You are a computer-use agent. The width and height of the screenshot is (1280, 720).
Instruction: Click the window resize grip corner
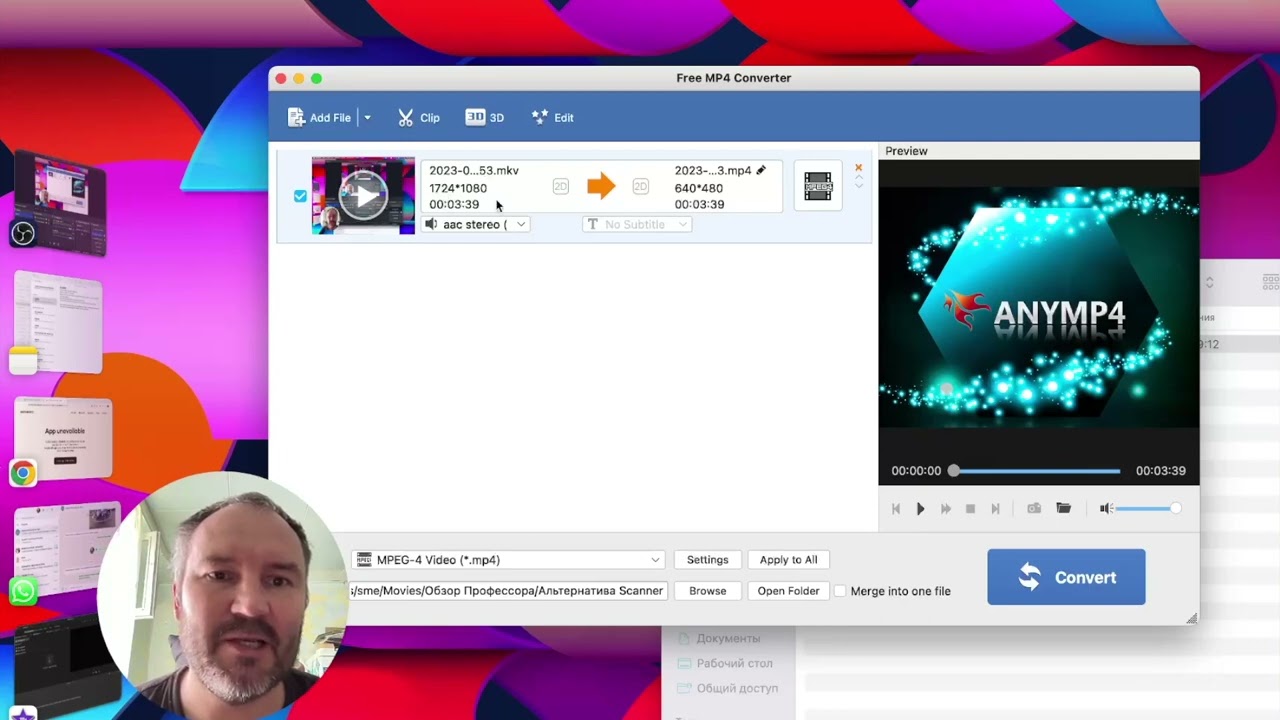click(x=1192, y=618)
